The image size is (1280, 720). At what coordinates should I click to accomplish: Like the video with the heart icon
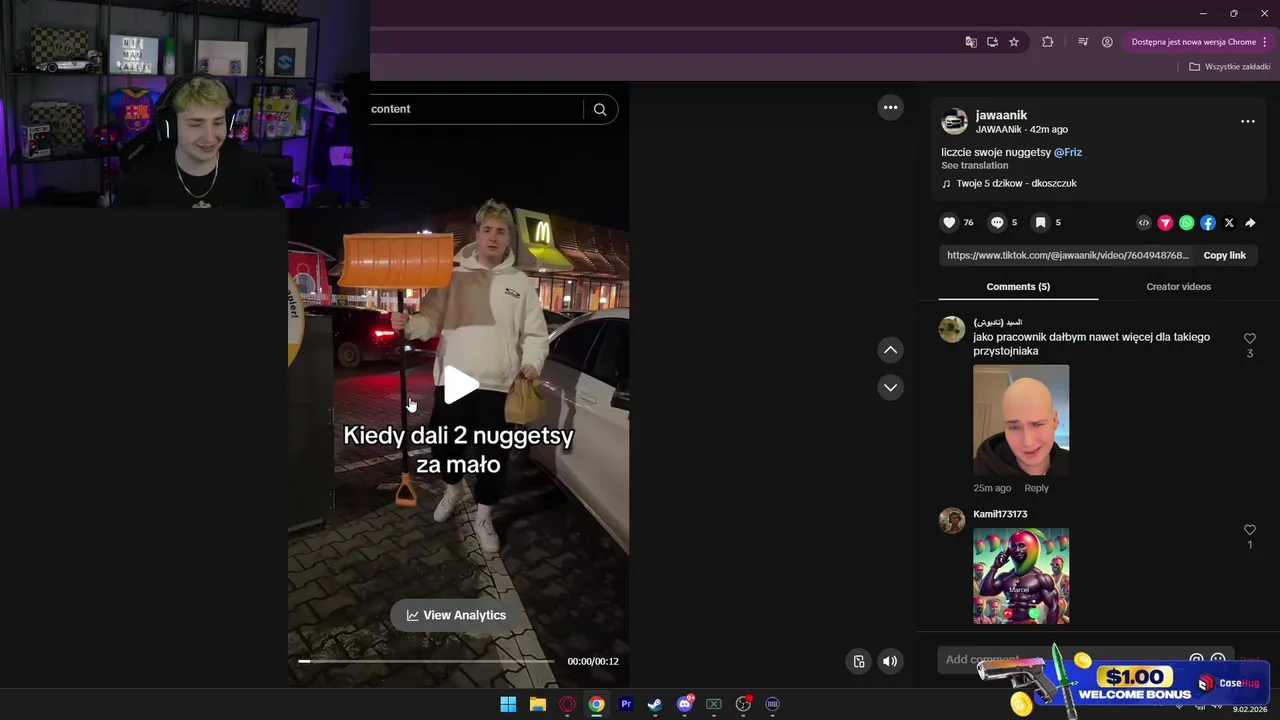coord(950,223)
